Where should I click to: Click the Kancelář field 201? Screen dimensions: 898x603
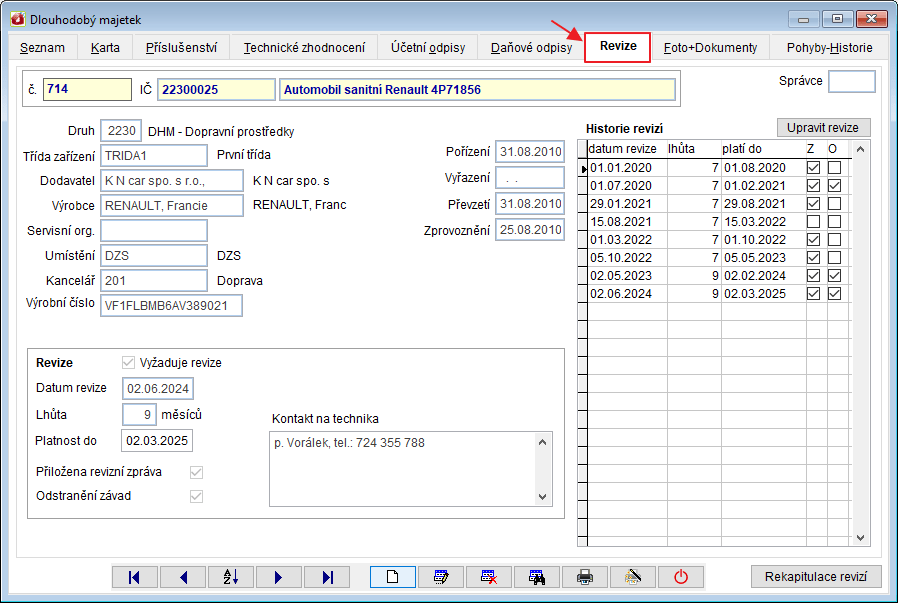(x=153, y=281)
